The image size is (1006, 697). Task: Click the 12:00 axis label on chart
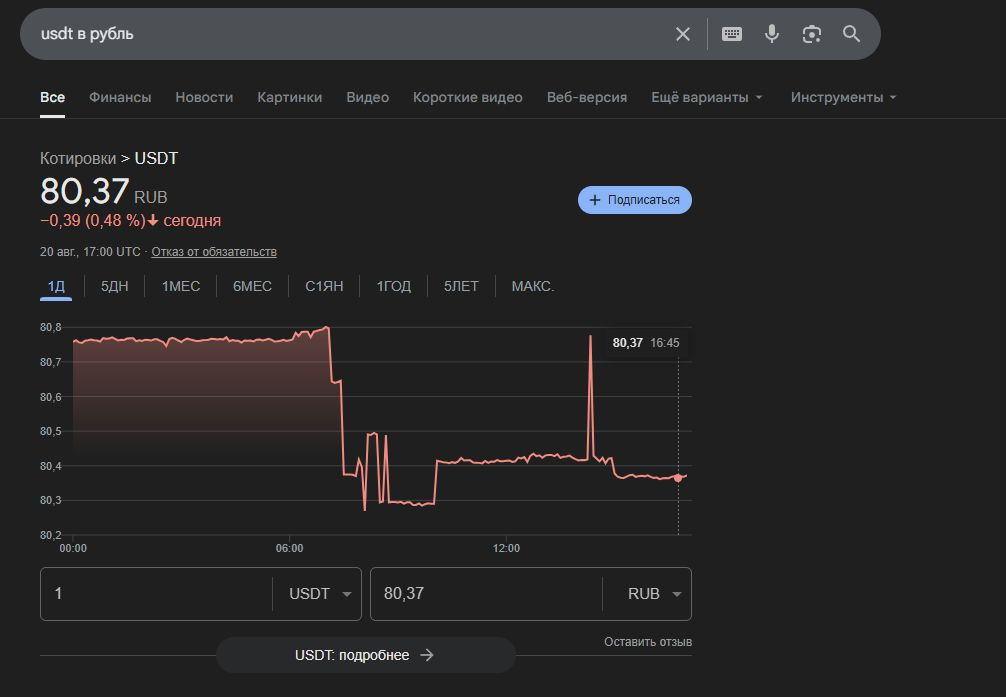[x=506, y=548]
